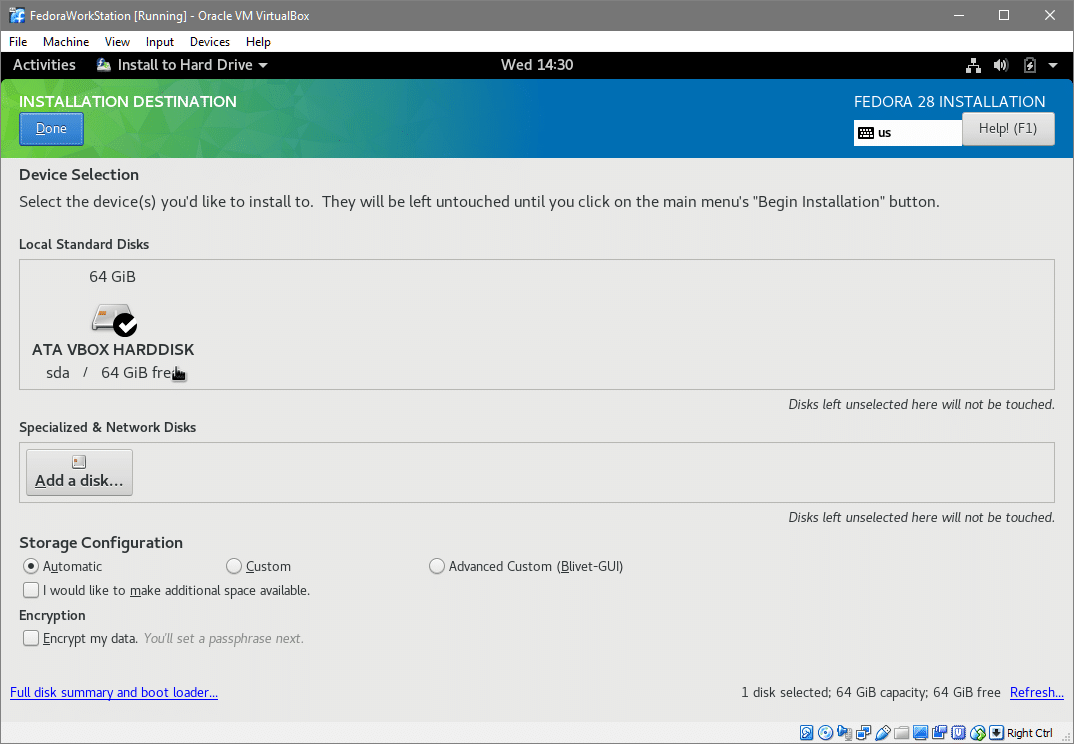This screenshot has width=1074, height=744.
Task: Open VirtualBox Input menu
Action: (160, 42)
